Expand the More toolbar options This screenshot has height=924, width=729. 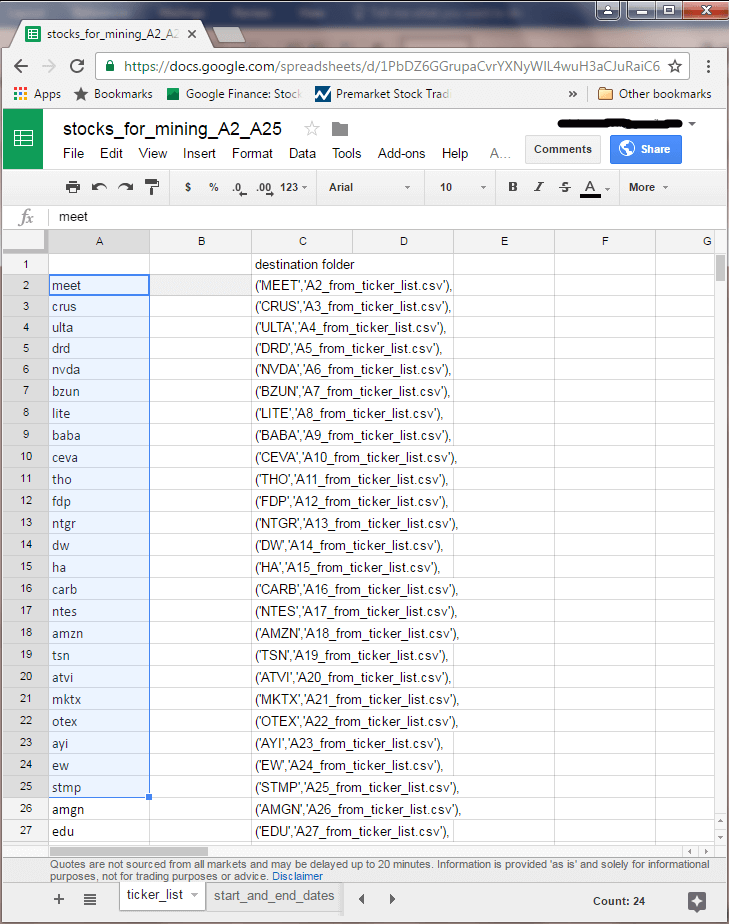(x=648, y=187)
